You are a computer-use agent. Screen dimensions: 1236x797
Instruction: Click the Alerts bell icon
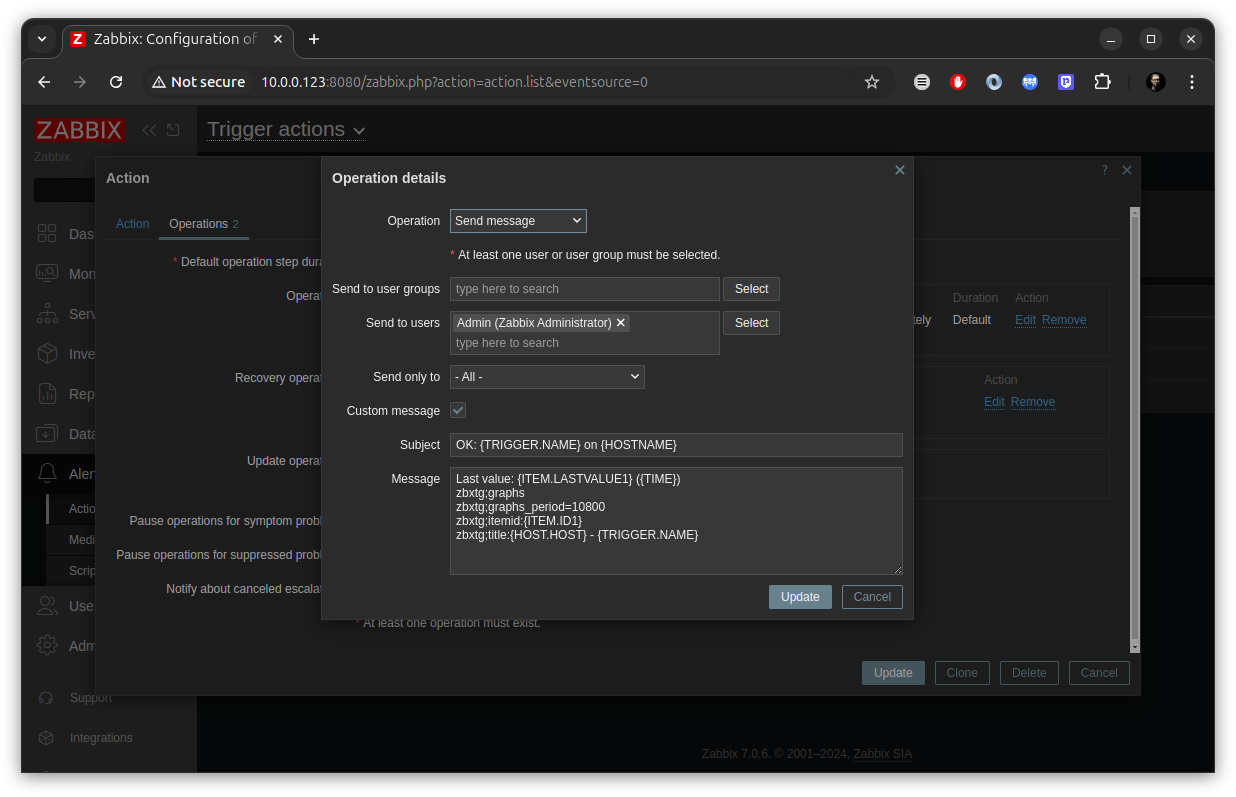pyautogui.click(x=47, y=473)
